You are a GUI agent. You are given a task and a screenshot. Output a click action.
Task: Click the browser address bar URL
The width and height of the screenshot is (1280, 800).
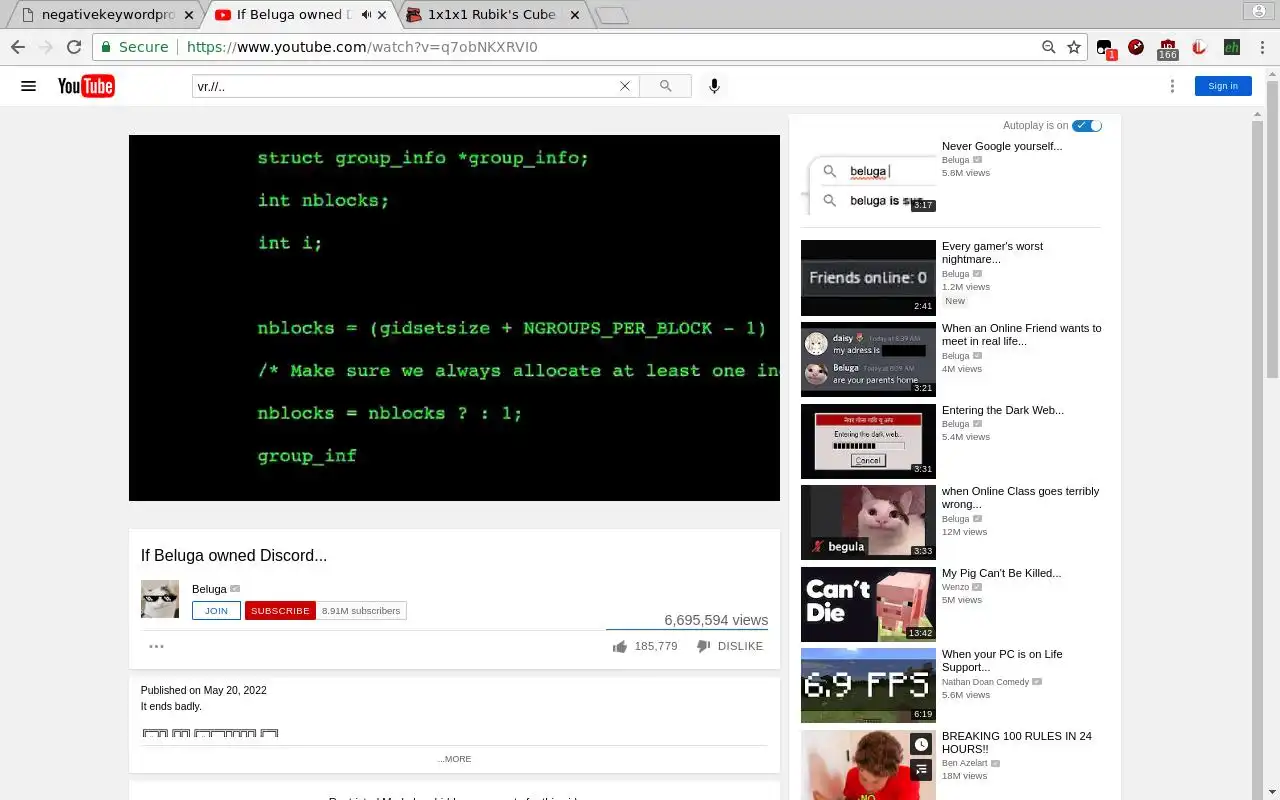pos(362,47)
